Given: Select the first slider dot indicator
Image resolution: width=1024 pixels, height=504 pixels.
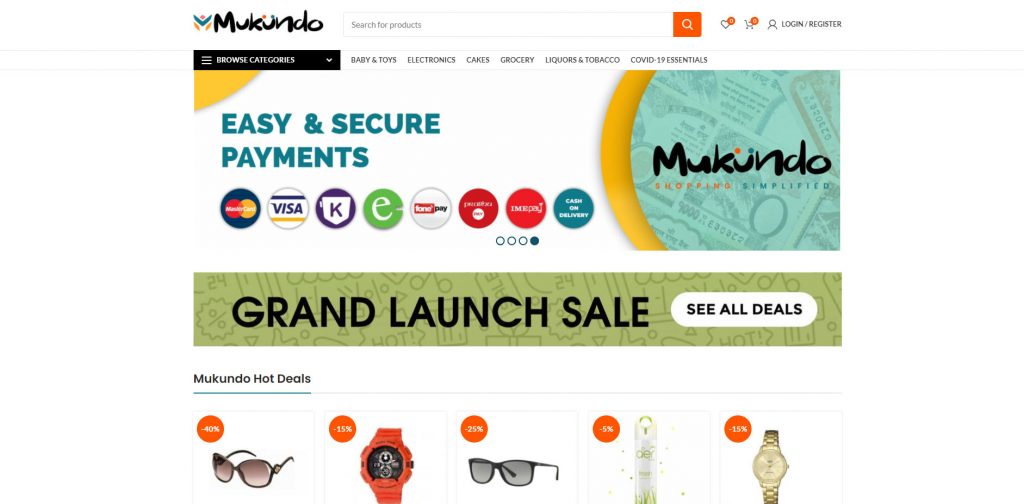Looking at the screenshot, I should click(x=500, y=241).
